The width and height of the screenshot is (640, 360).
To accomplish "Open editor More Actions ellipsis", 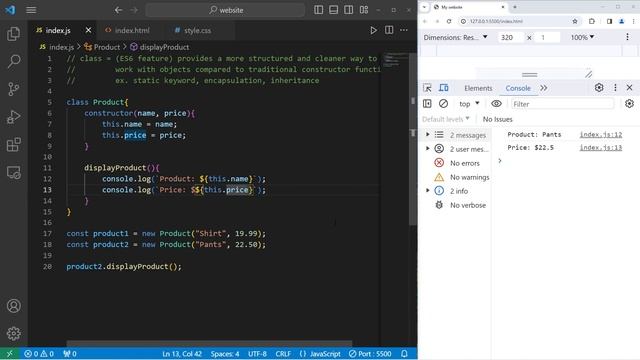I will 404,30.
